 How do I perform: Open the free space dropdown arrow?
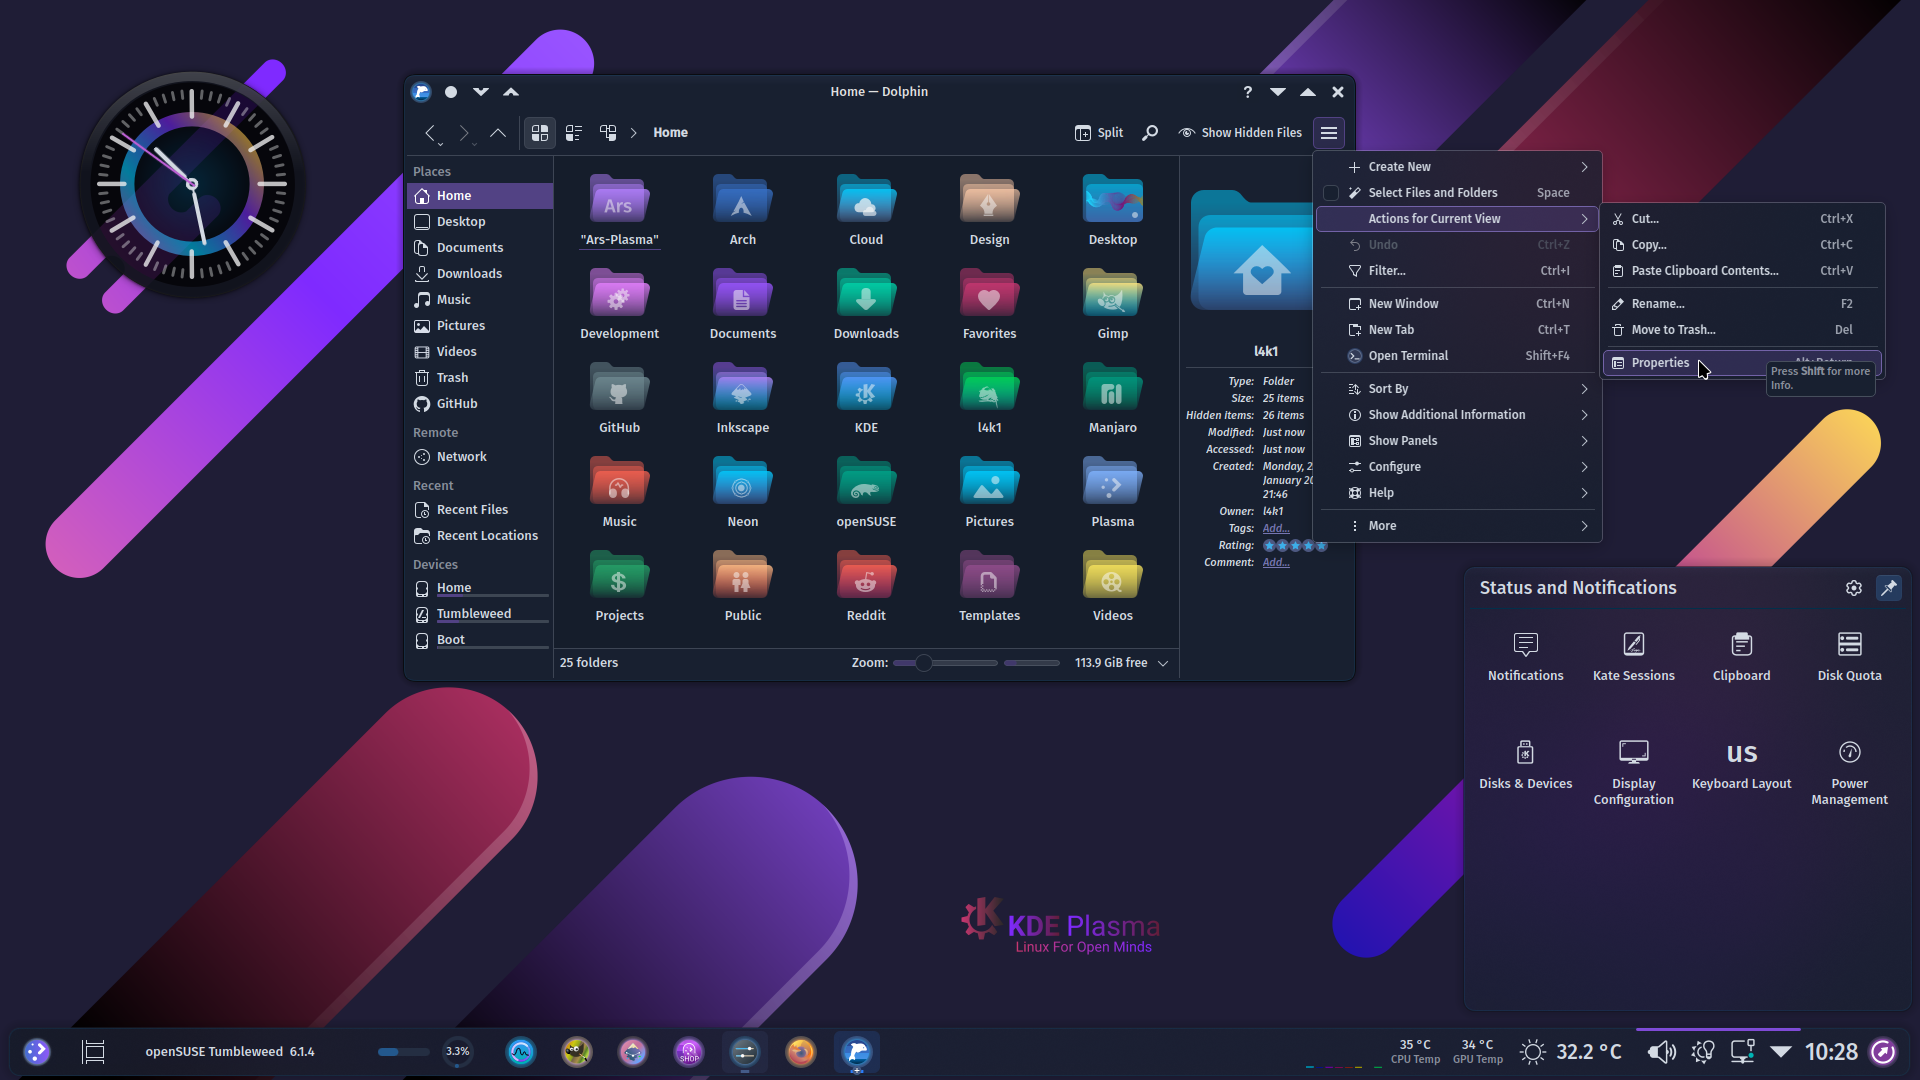[x=1163, y=663]
